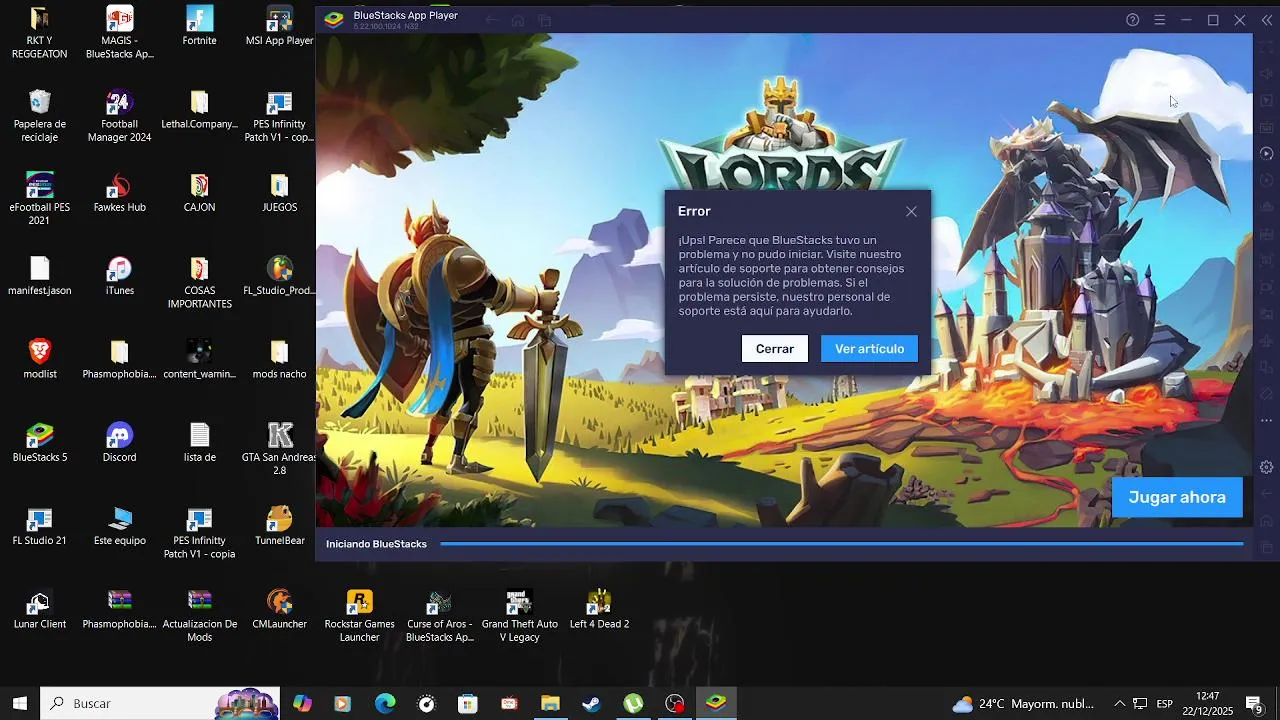Click the Jugar ahora button
Screen dimensions: 1280x720
1177,497
